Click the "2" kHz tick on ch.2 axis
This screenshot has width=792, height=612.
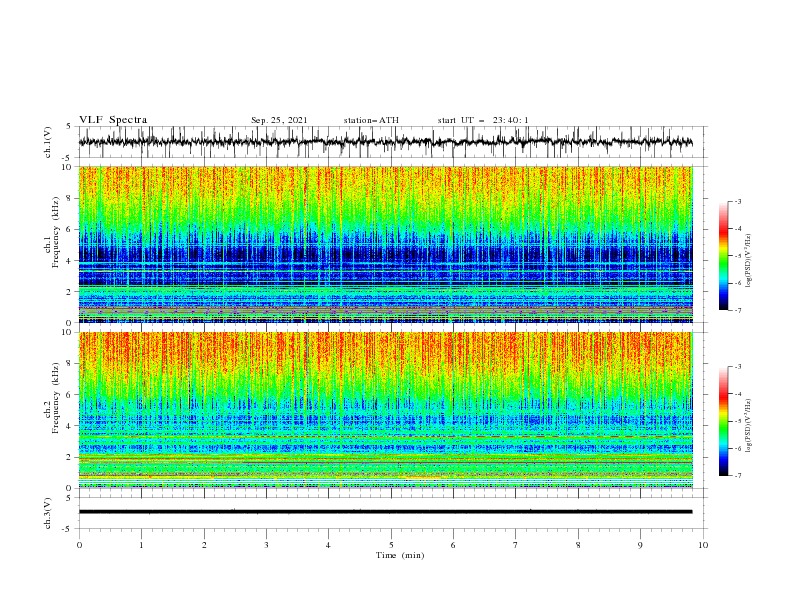point(70,457)
